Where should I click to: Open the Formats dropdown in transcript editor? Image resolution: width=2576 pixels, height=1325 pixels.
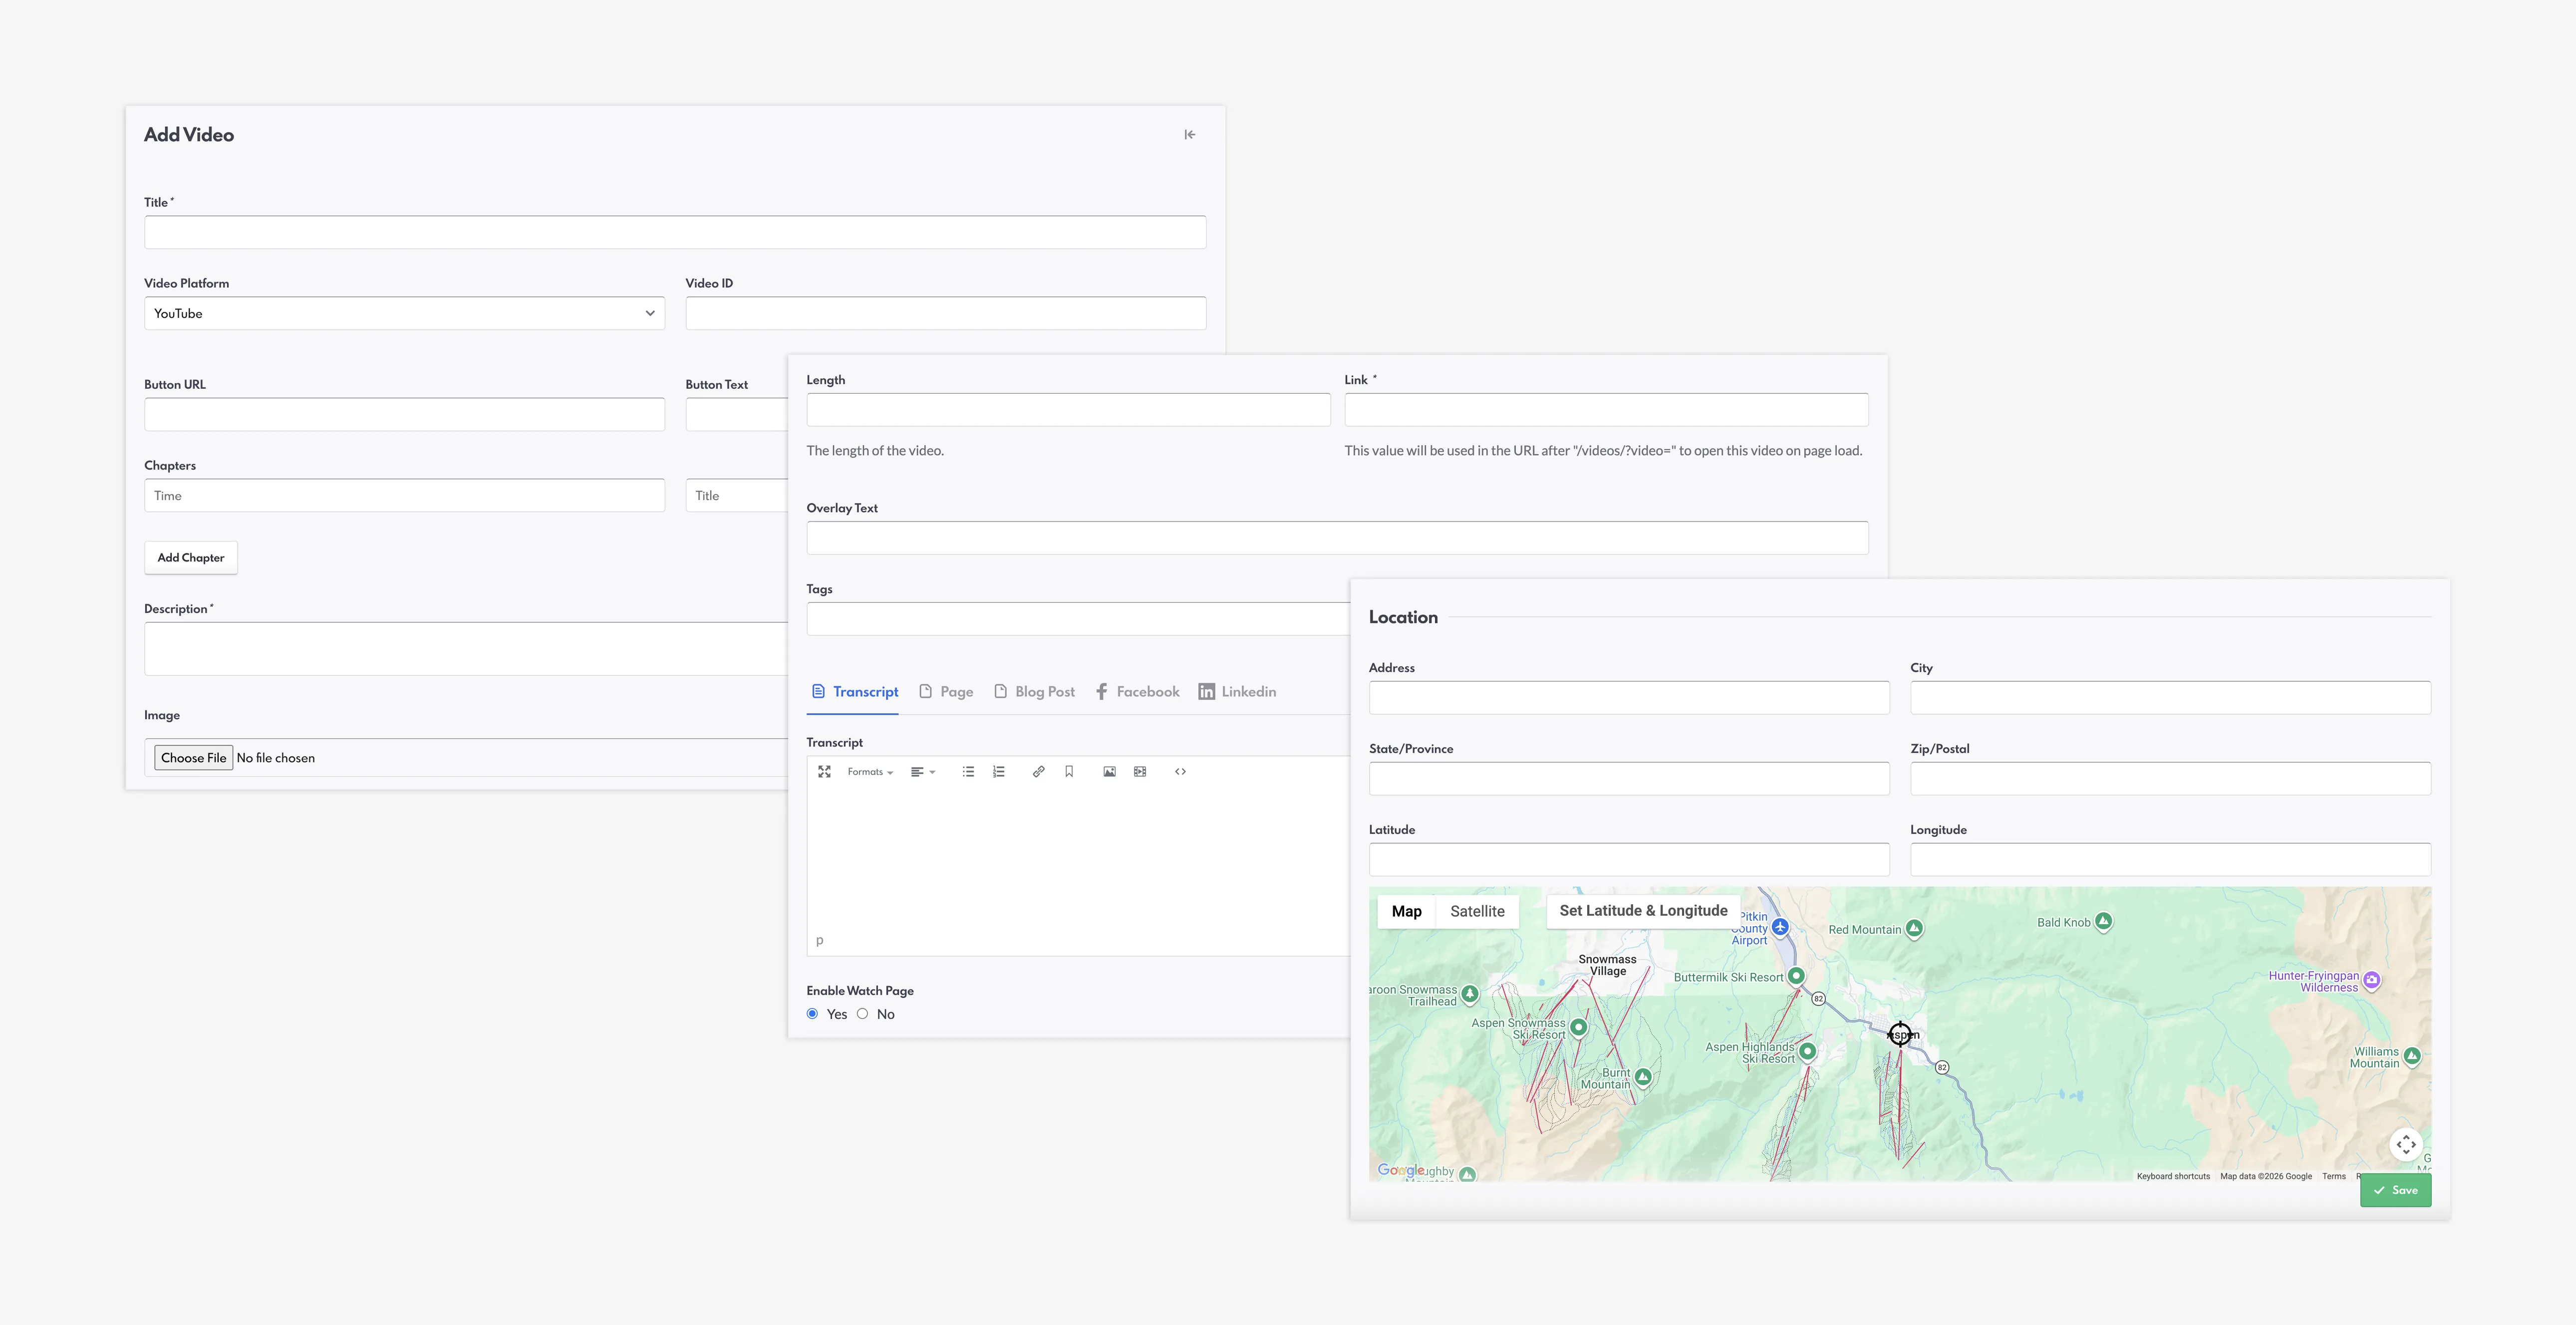point(870,772)
